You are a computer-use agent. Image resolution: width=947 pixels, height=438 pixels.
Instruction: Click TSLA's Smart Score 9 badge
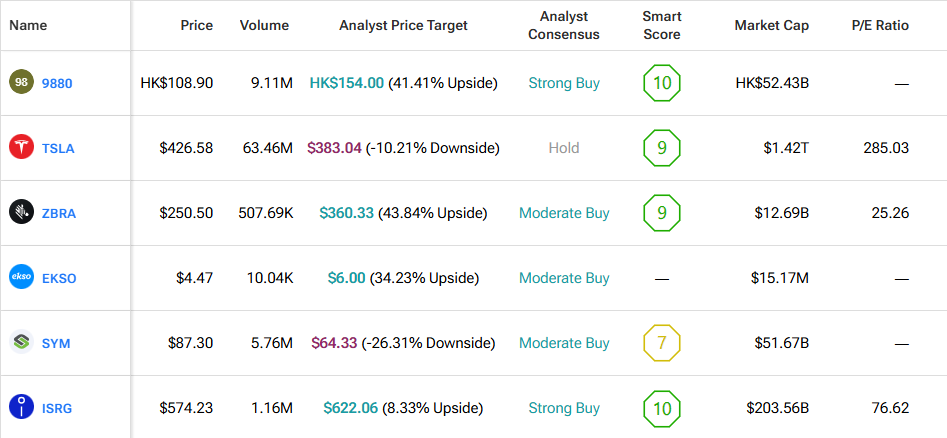click(661, 148)
